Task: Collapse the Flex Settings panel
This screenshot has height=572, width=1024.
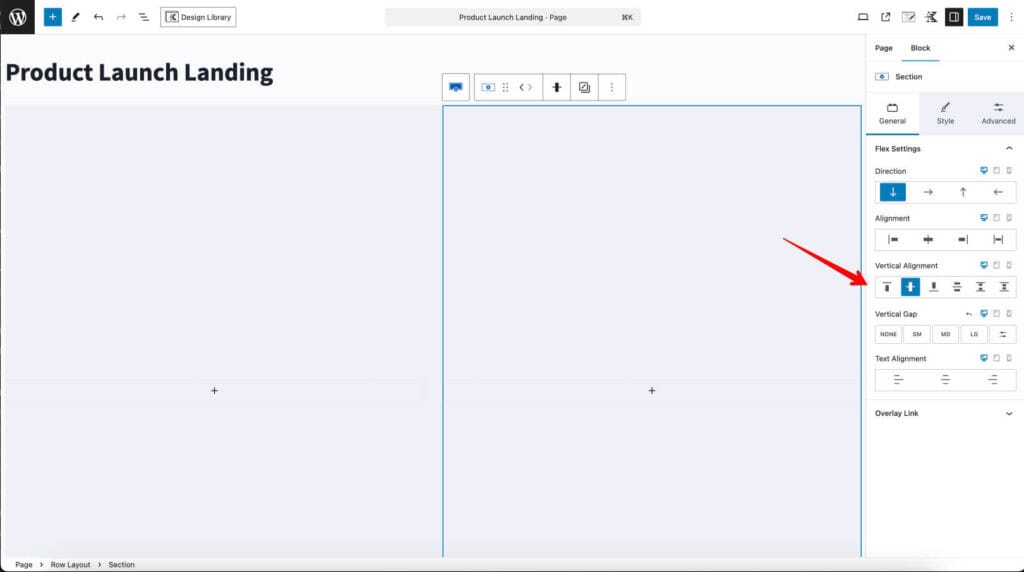Action: [1008, 149]
